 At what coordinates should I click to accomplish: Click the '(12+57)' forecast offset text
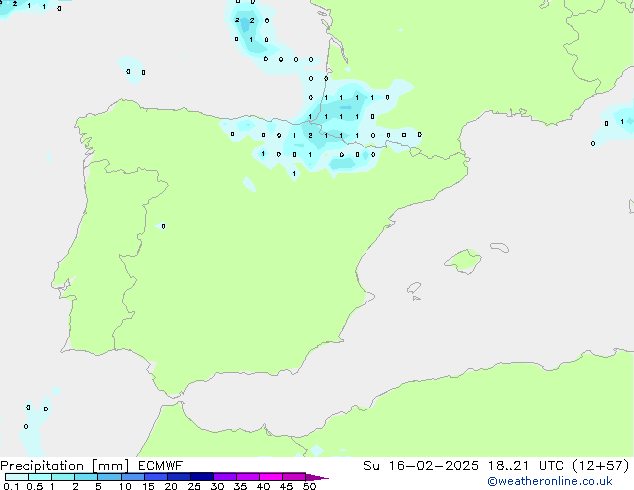point(601,466)
